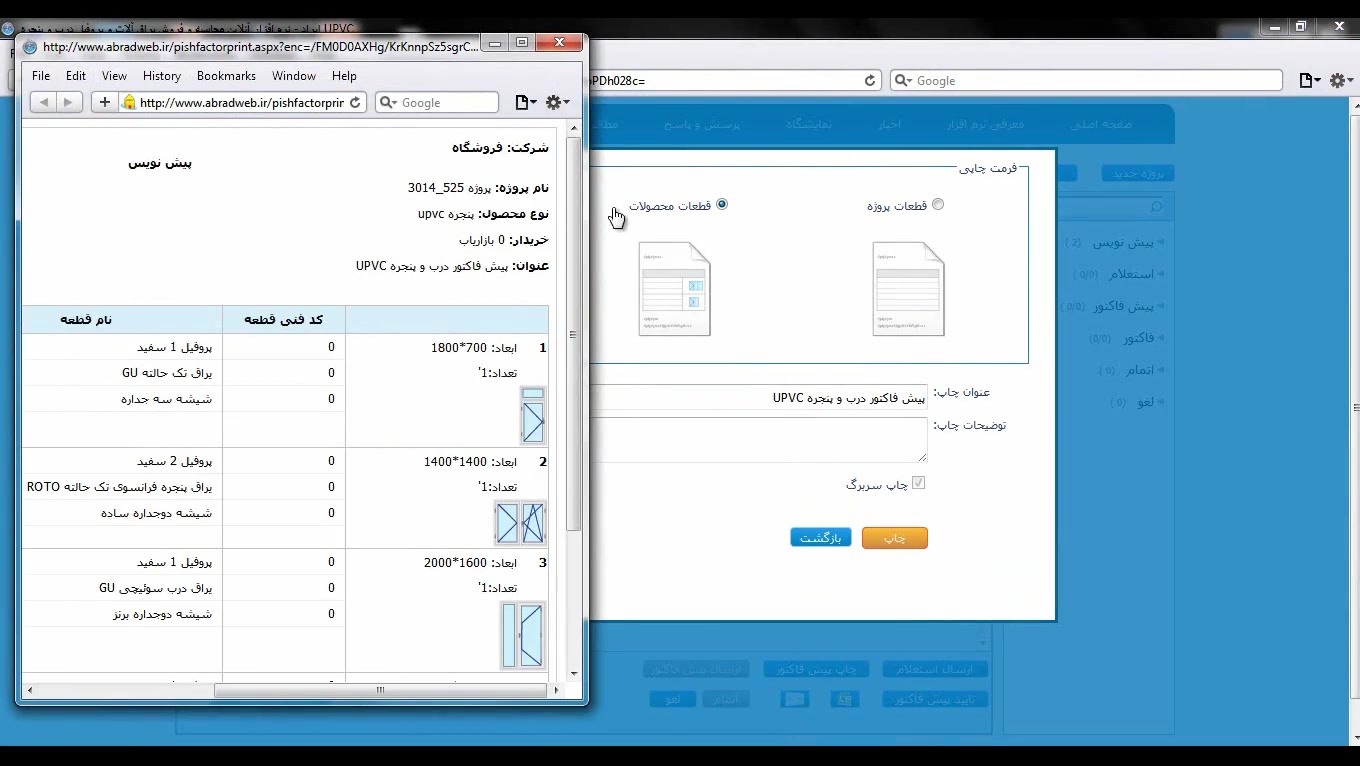
Task: Click the popup address bar URL field
Action: tap(242, 102)
